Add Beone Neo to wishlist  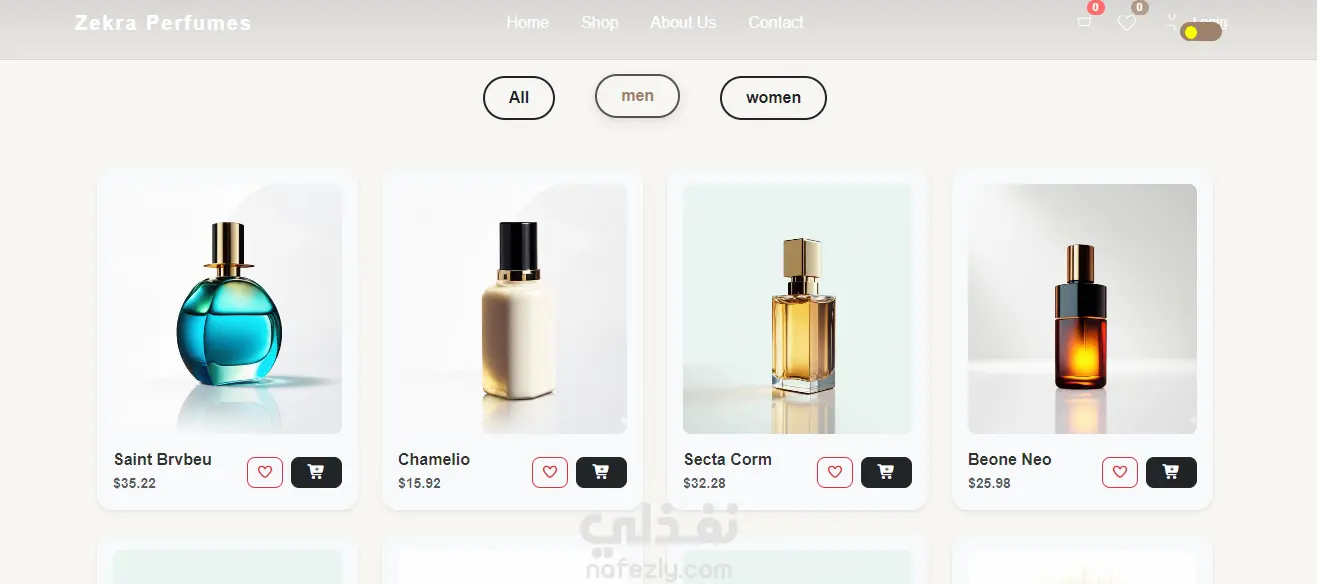1120,472
